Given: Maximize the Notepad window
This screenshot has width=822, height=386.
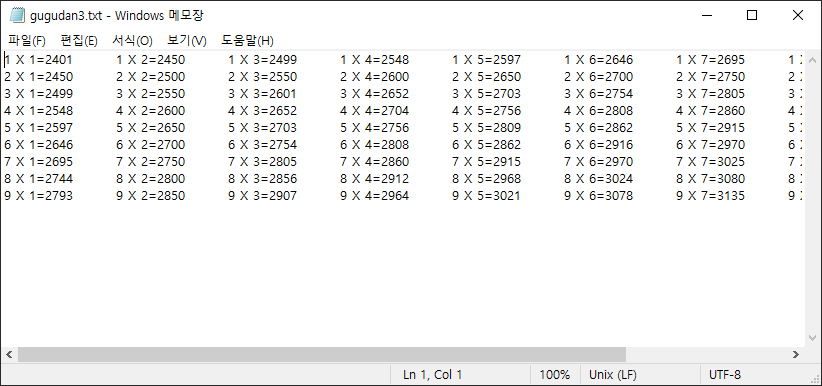Looking at the screenshot, I should coord(752,16).
